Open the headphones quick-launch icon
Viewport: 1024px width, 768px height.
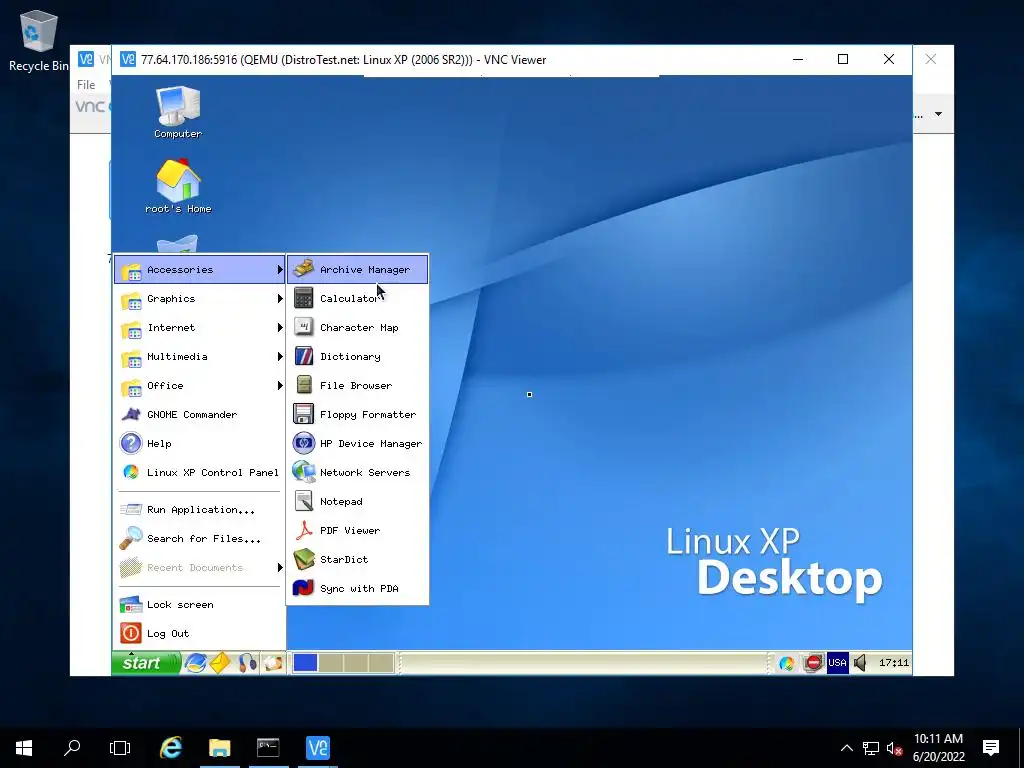[248, 663]
